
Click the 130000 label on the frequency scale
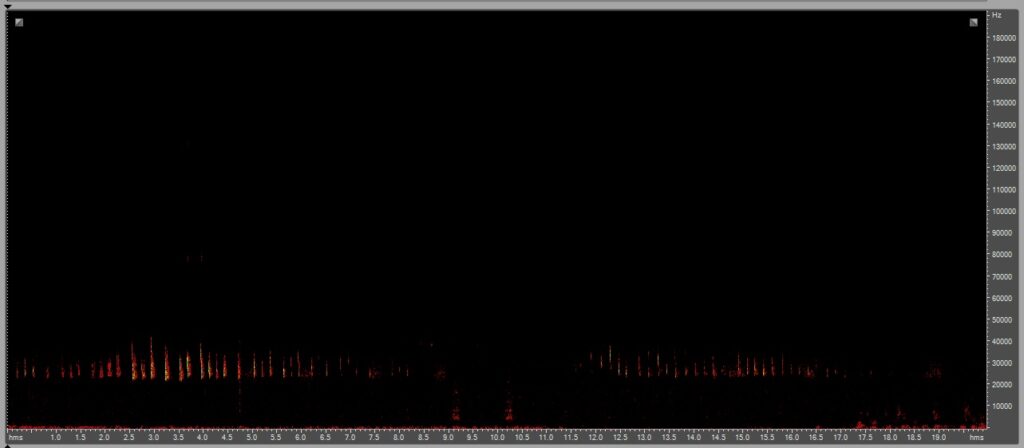tap(1004, 146)
